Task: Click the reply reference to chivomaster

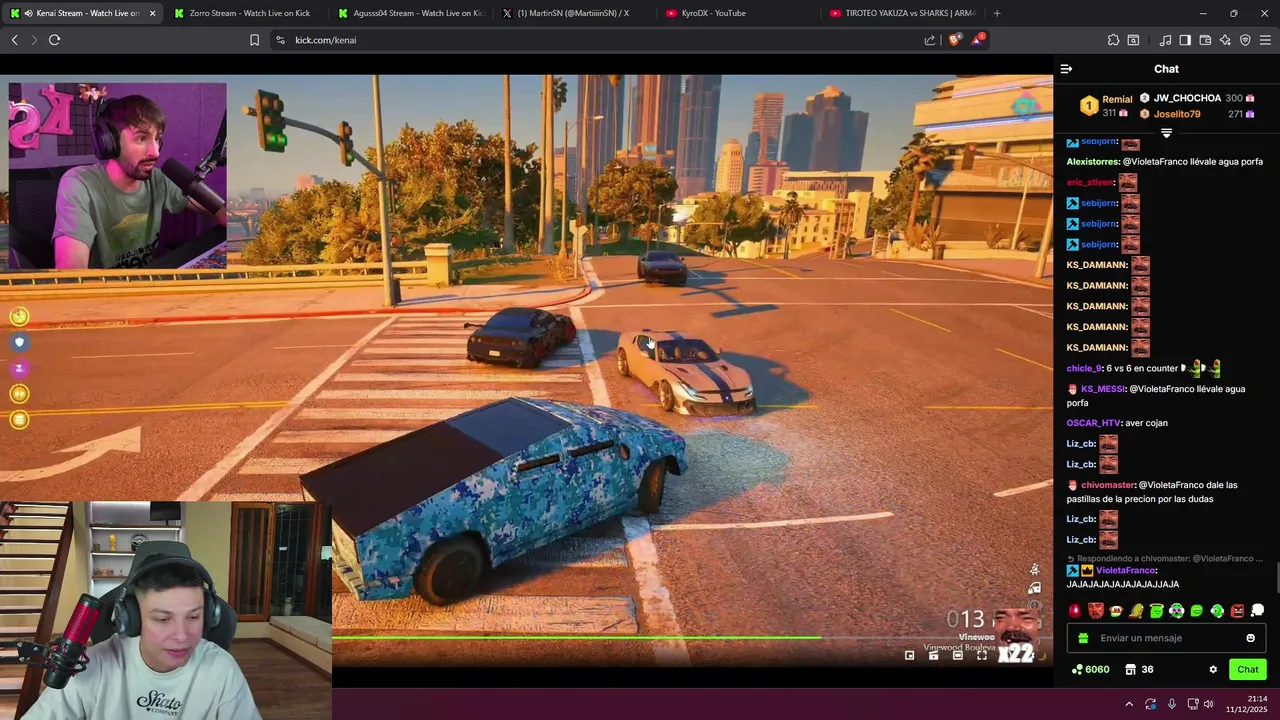Action: pyautogui.click(x=1166, y=559)
